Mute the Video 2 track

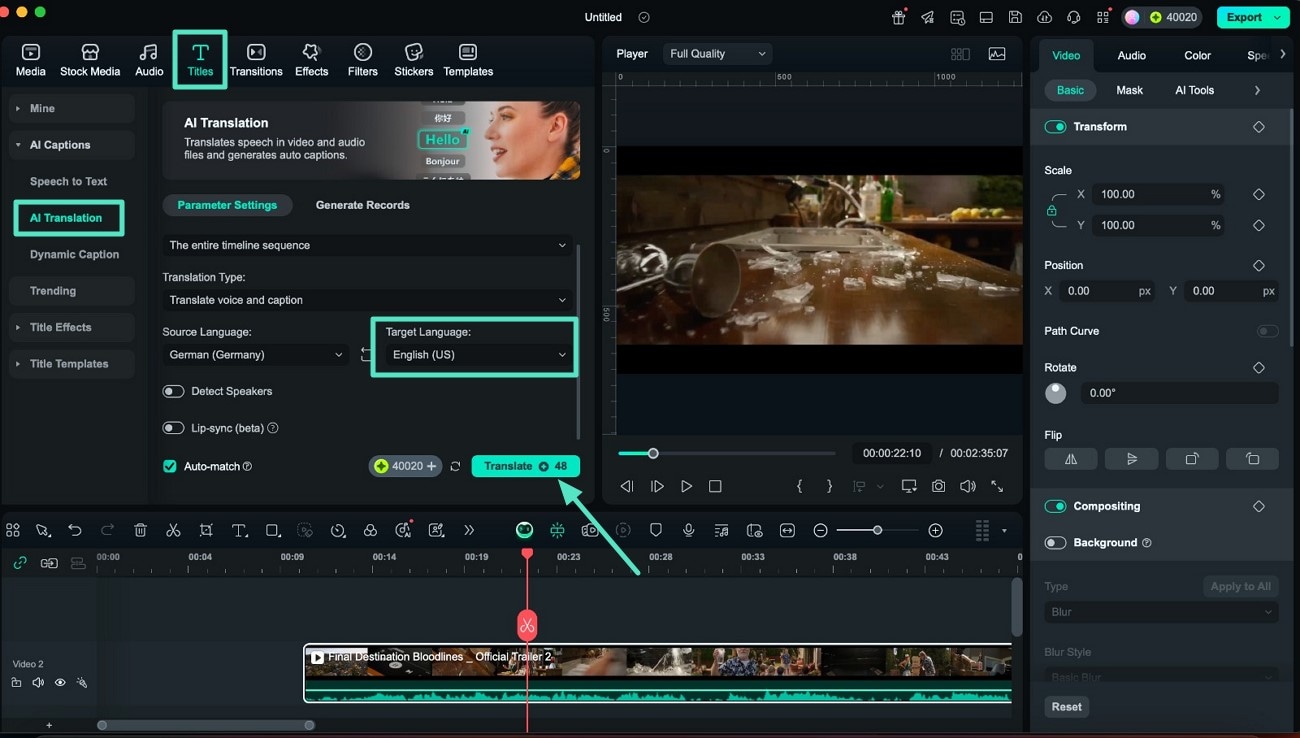(x=38, y=683)
